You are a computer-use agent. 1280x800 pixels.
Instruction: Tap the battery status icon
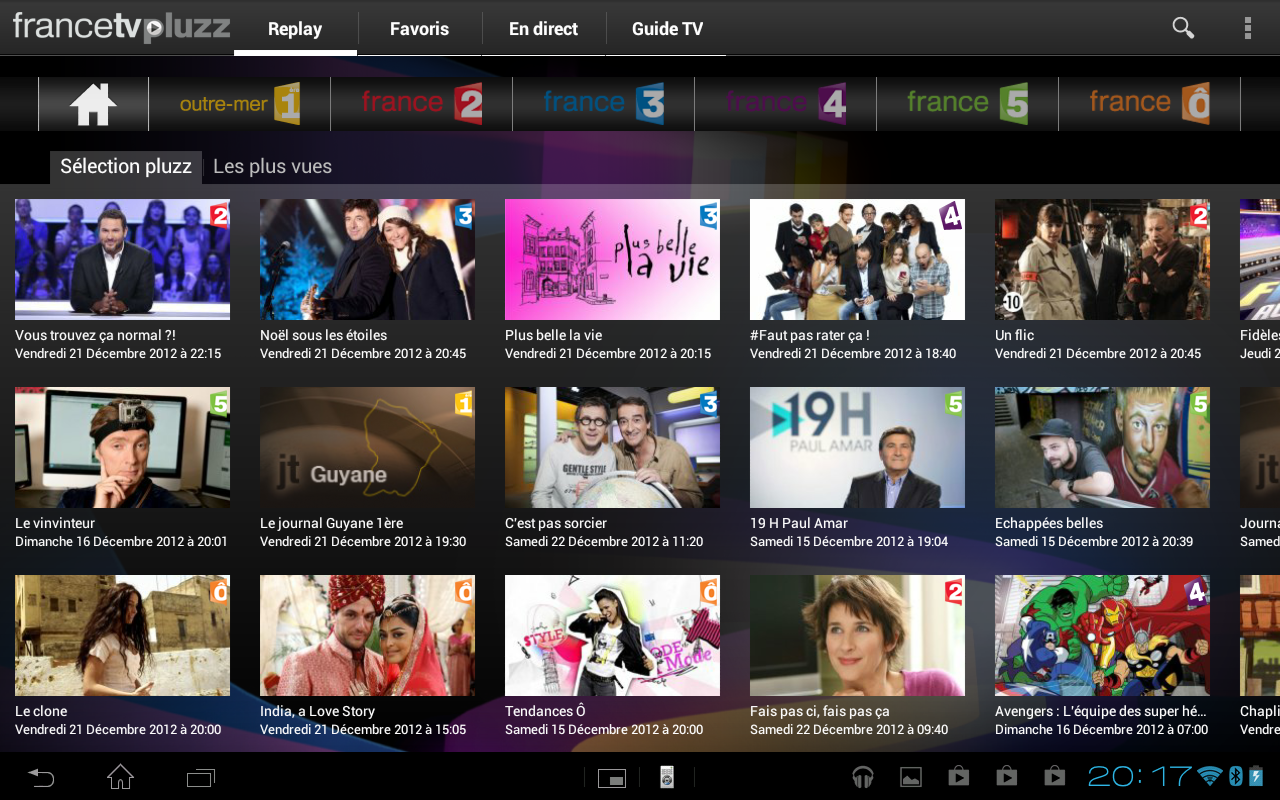pyautogui.click(x=1256, y=776)
